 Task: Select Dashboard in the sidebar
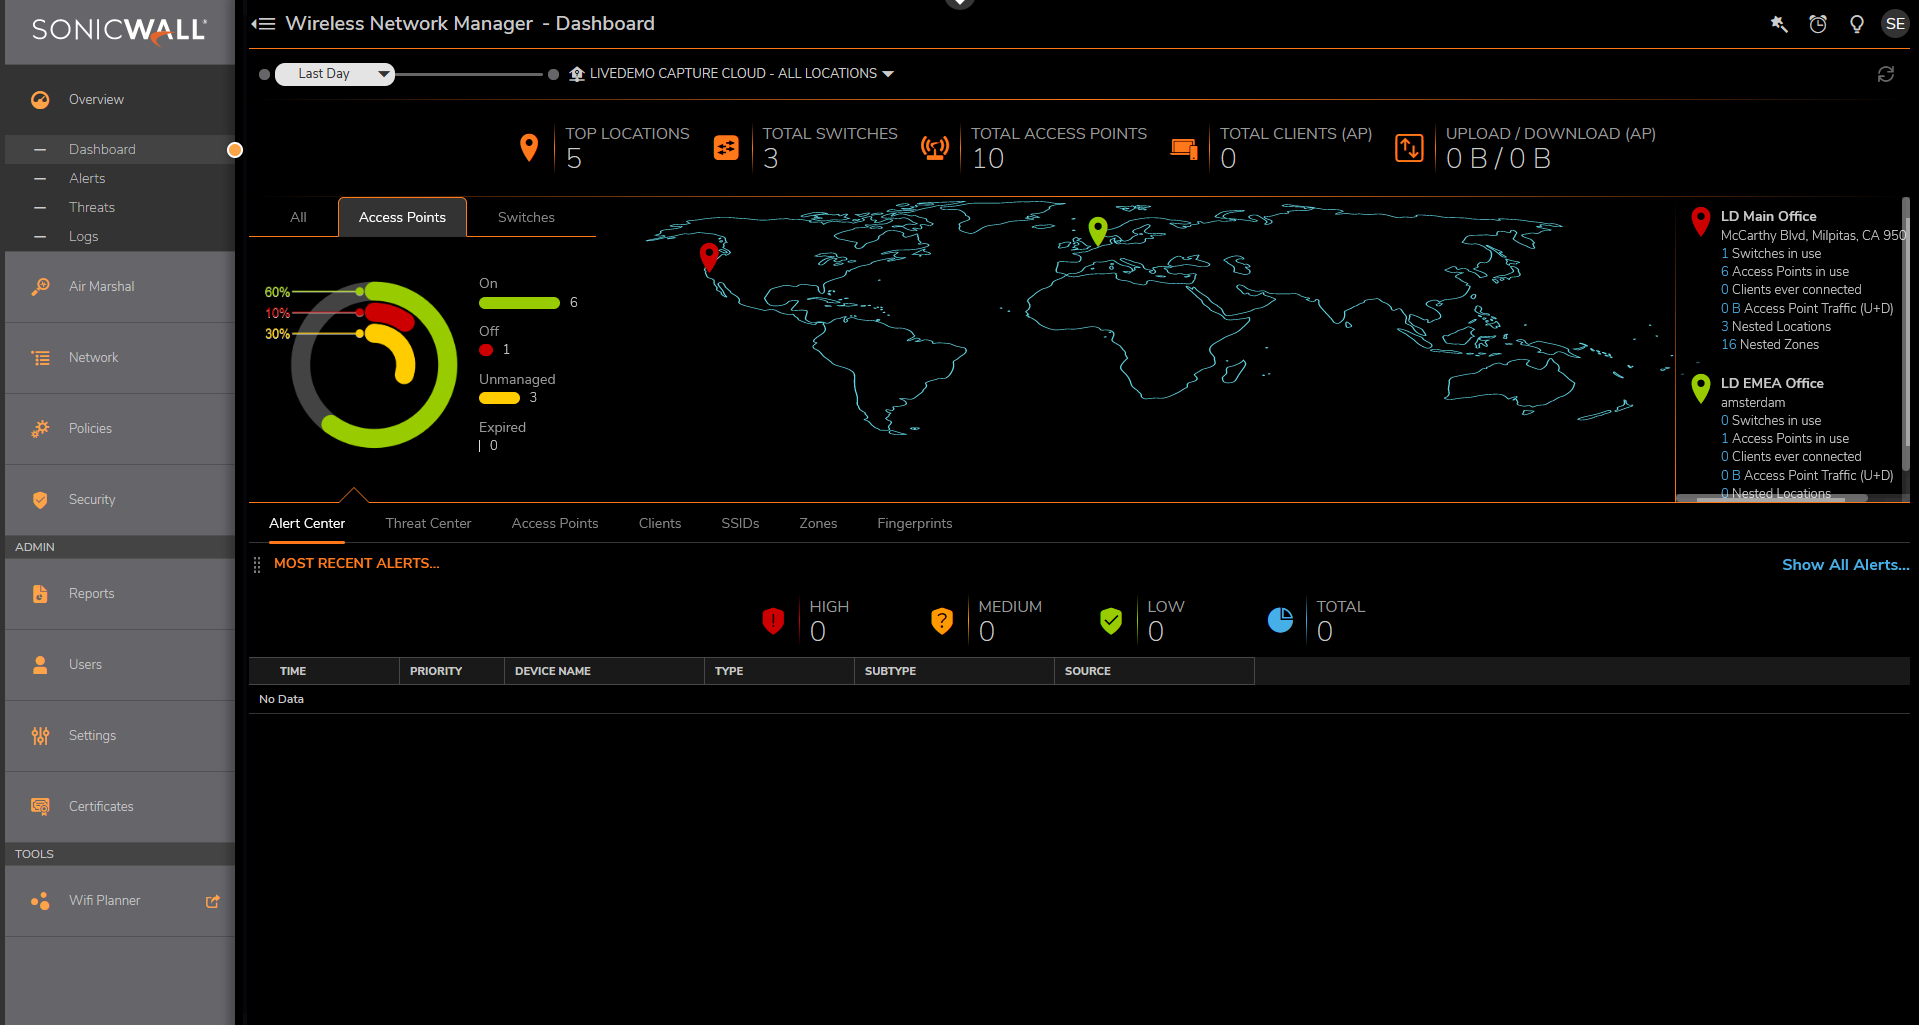[102, 150]
